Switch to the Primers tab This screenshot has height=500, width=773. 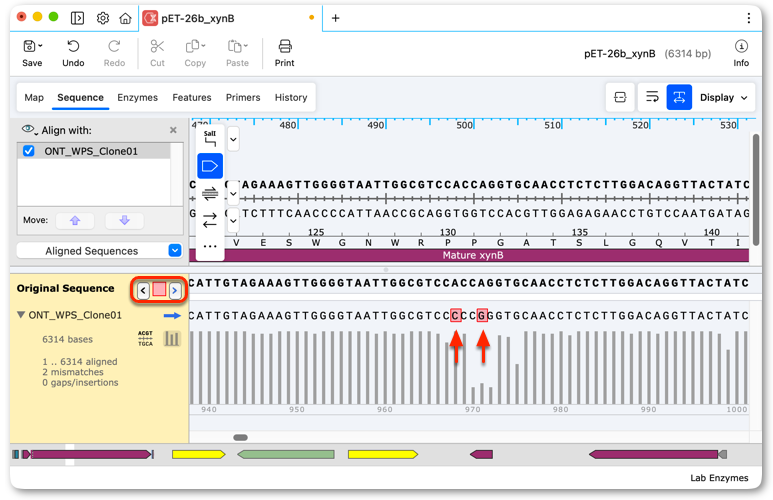coord(243,98)
